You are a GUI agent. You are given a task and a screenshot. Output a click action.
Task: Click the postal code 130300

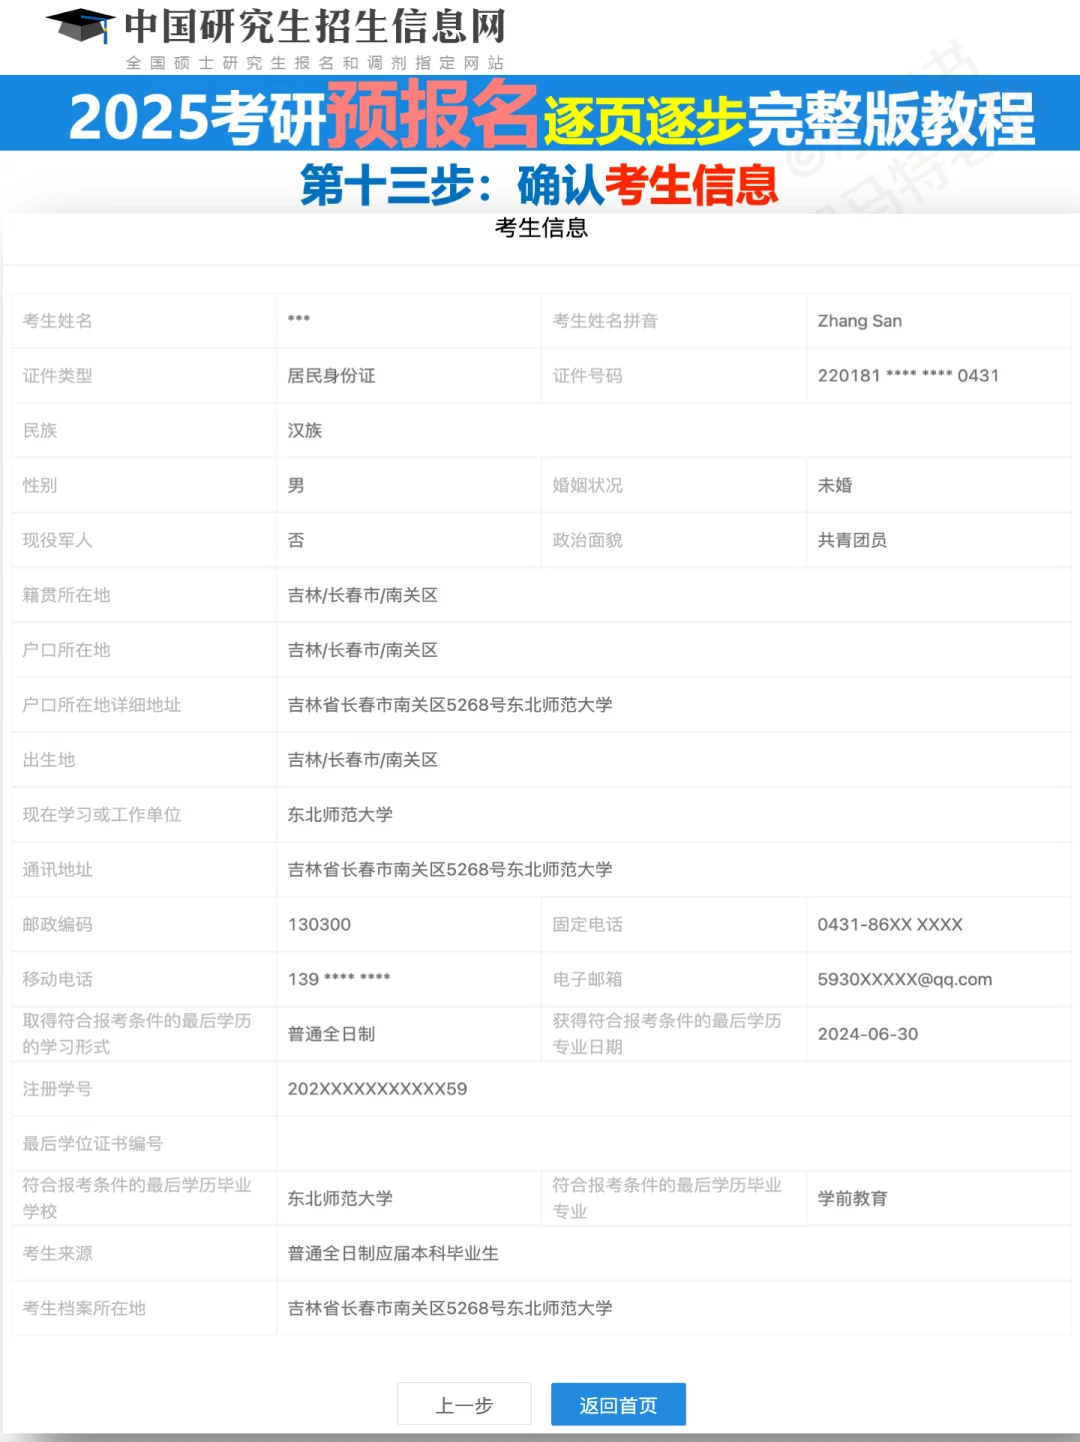(x=319, y=925)
